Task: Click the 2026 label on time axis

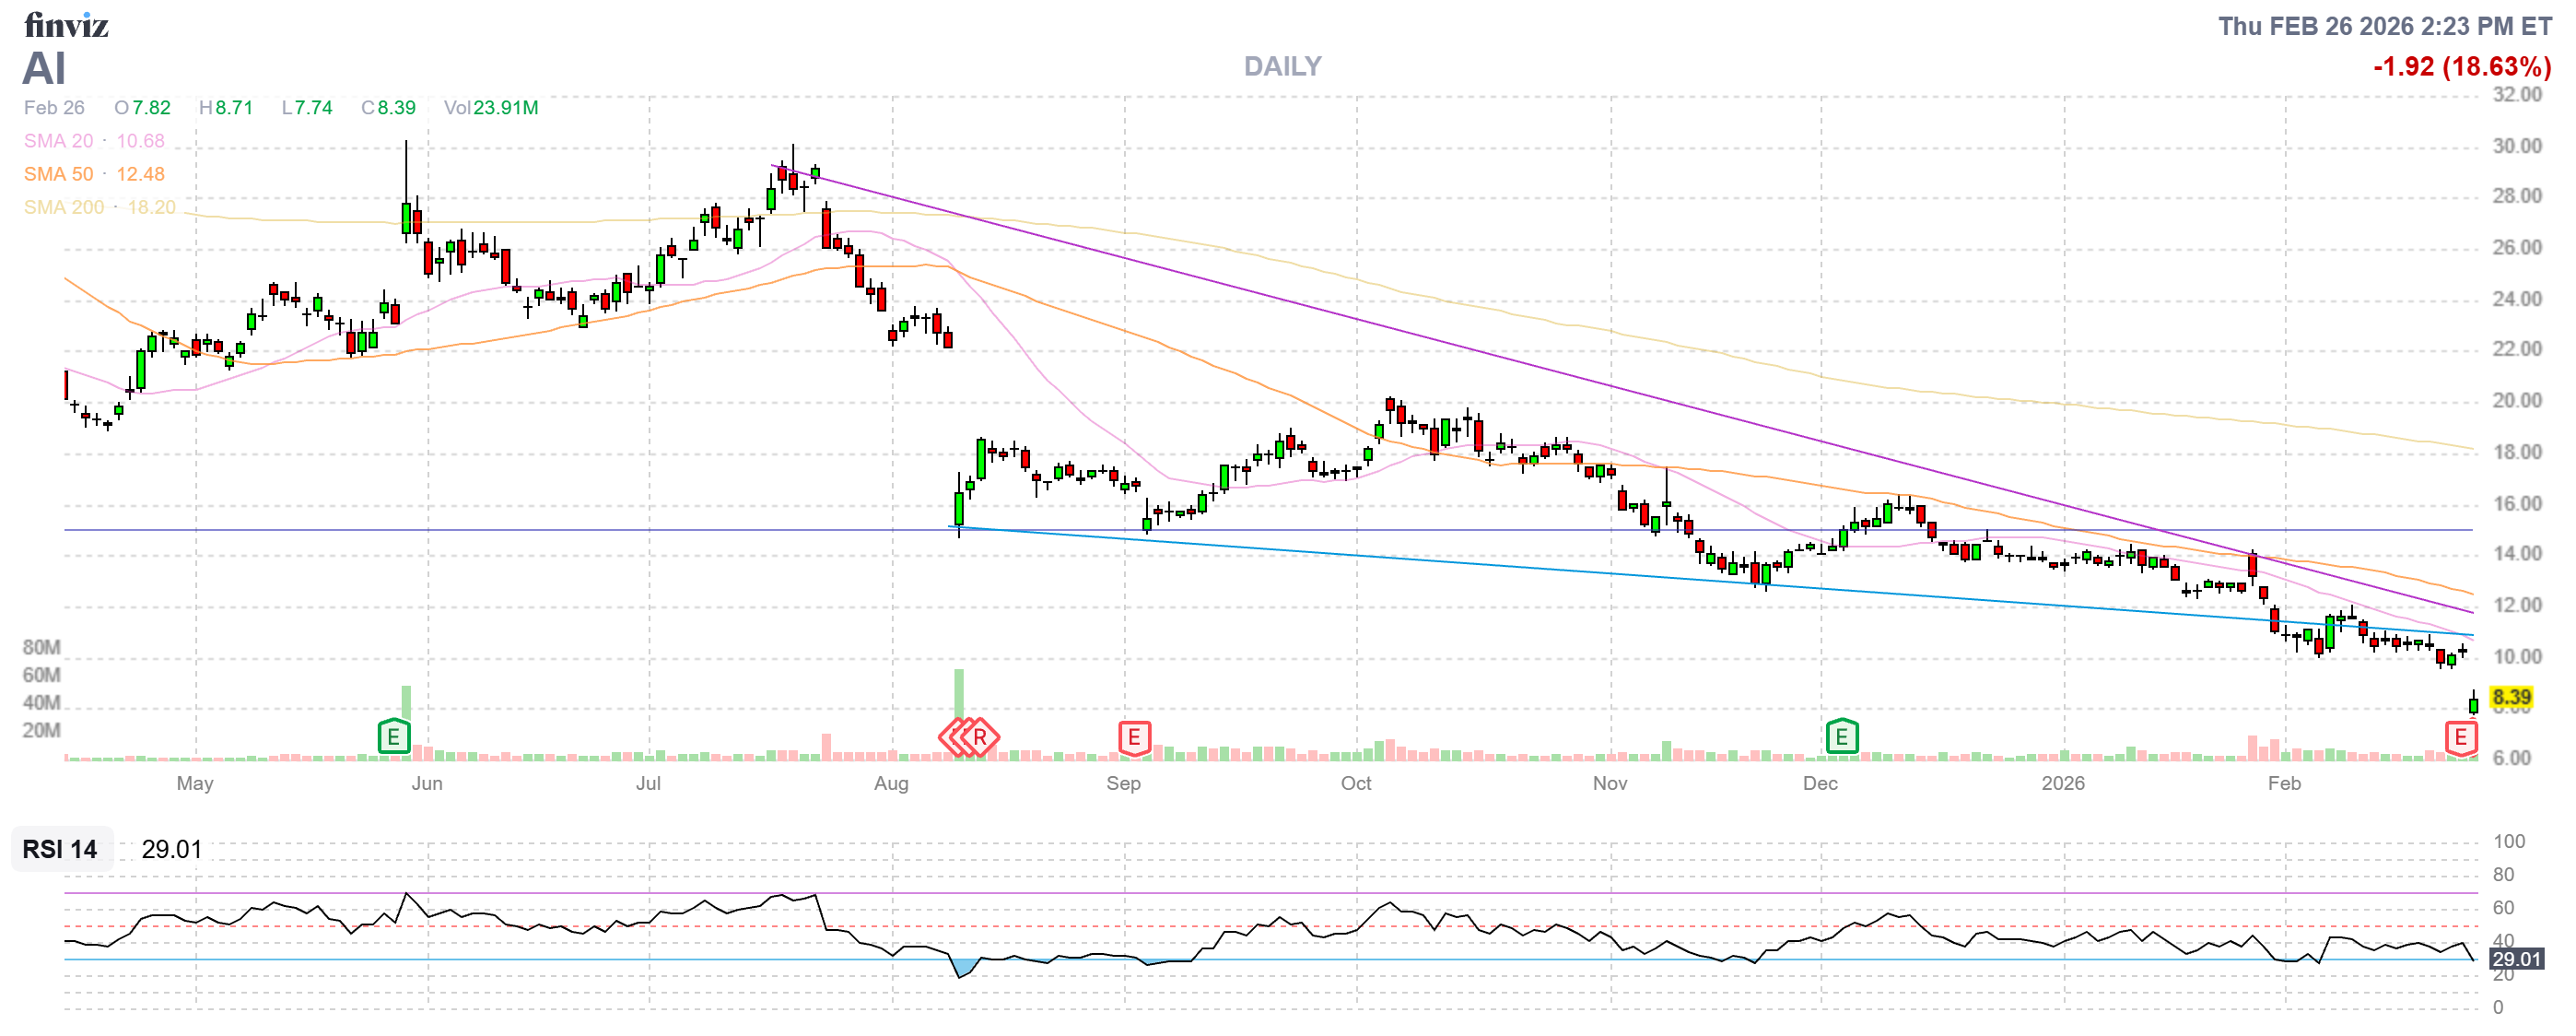Action: click(x=2063, y=783)
